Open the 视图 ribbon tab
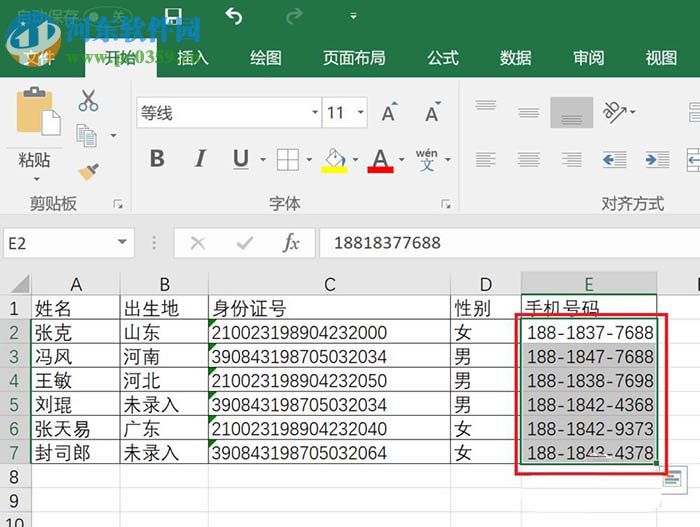The width and height of the screenshot is (700, 527). point(661,58)
